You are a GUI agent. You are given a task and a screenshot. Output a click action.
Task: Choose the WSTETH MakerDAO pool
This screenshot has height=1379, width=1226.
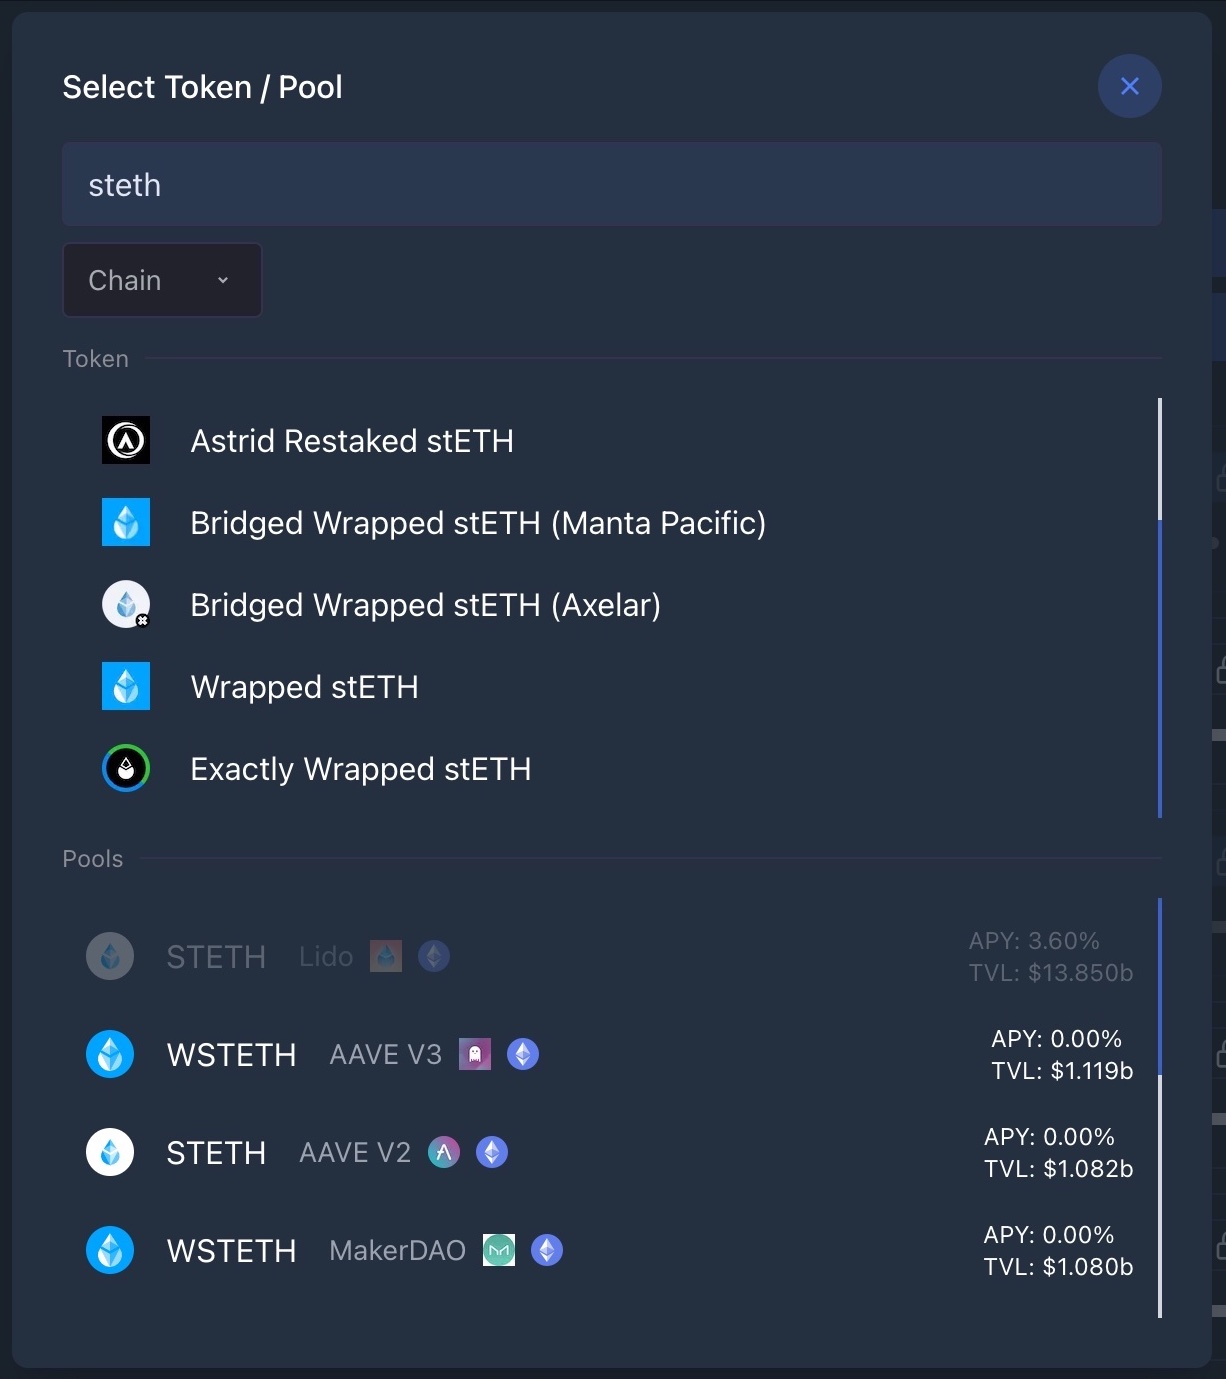coord(231,1251)
